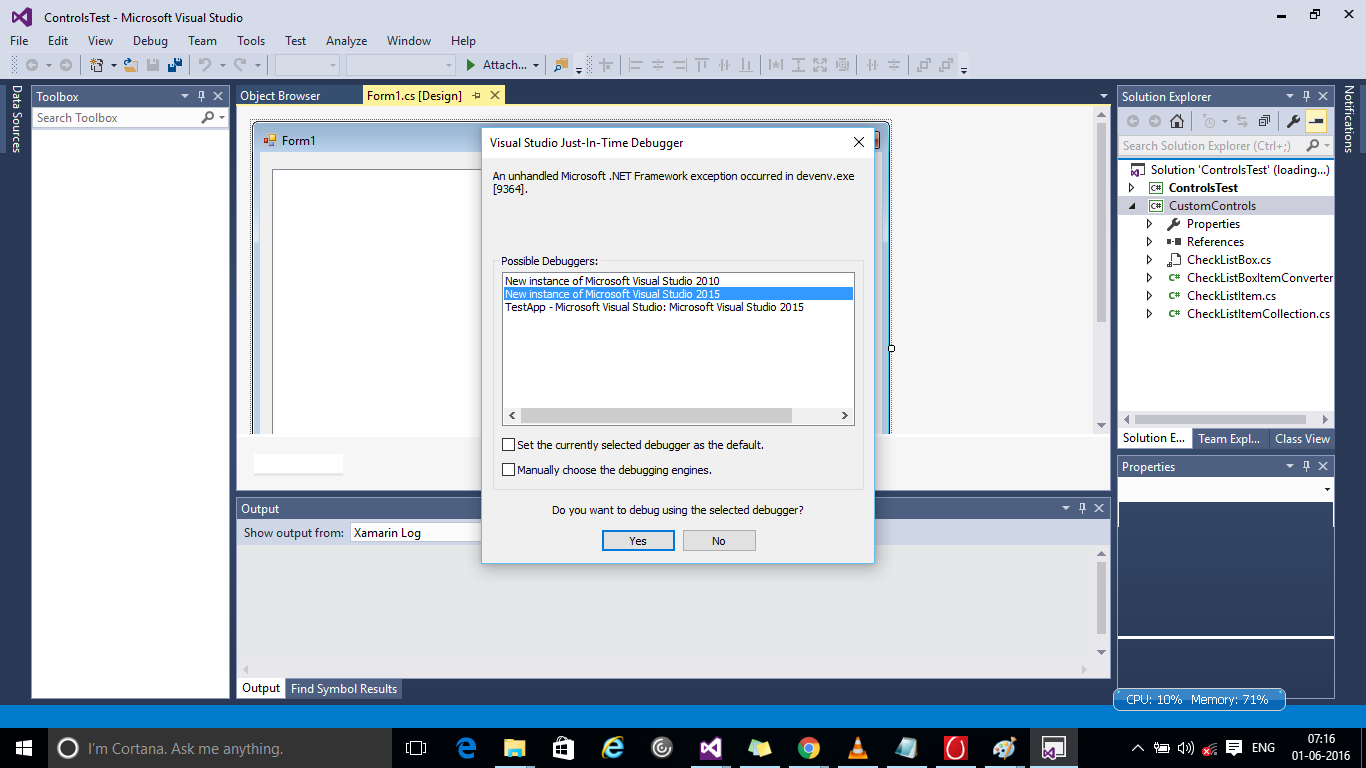Switch to the Class View tab
1366x768 pixels.
tap(1302, 438)
